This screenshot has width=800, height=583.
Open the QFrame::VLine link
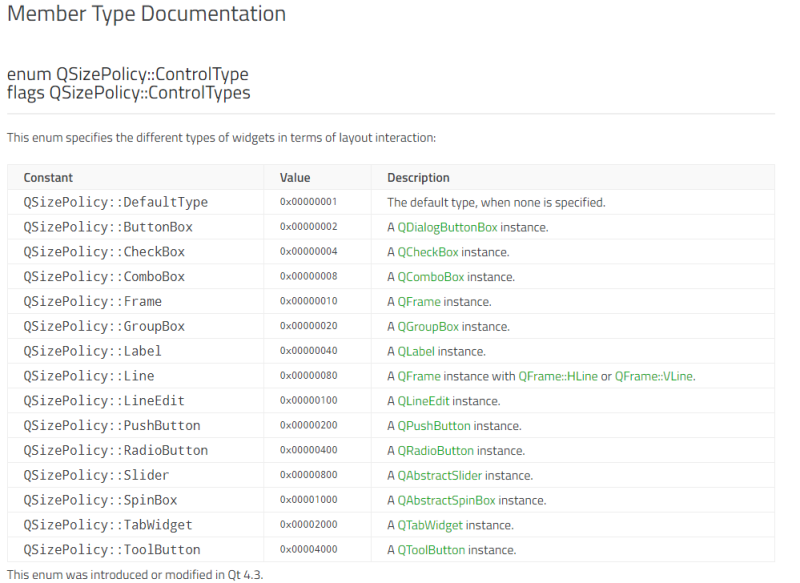[653, 376]
